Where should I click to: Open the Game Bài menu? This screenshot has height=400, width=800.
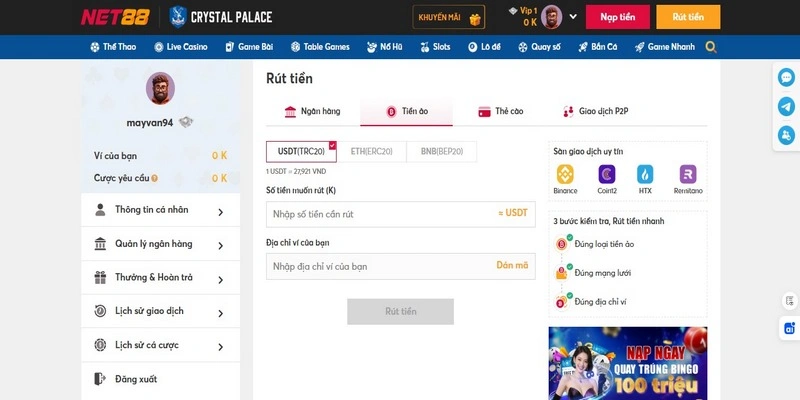click(249, 47)
